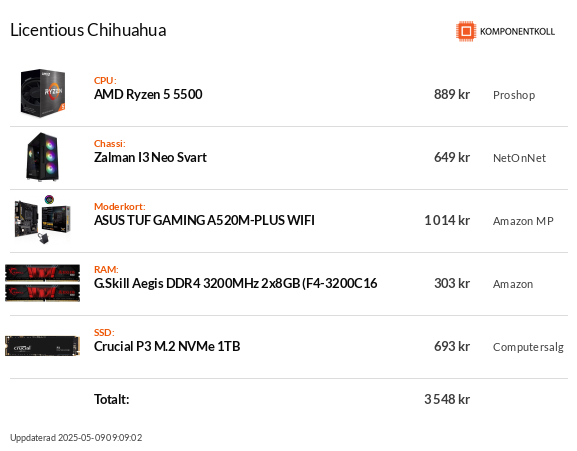Image resolution: width=577 pixels, height=451 pixels.
Task: Click the Komponentkoll chip logo icon
Action: click(x=466, y=31)
